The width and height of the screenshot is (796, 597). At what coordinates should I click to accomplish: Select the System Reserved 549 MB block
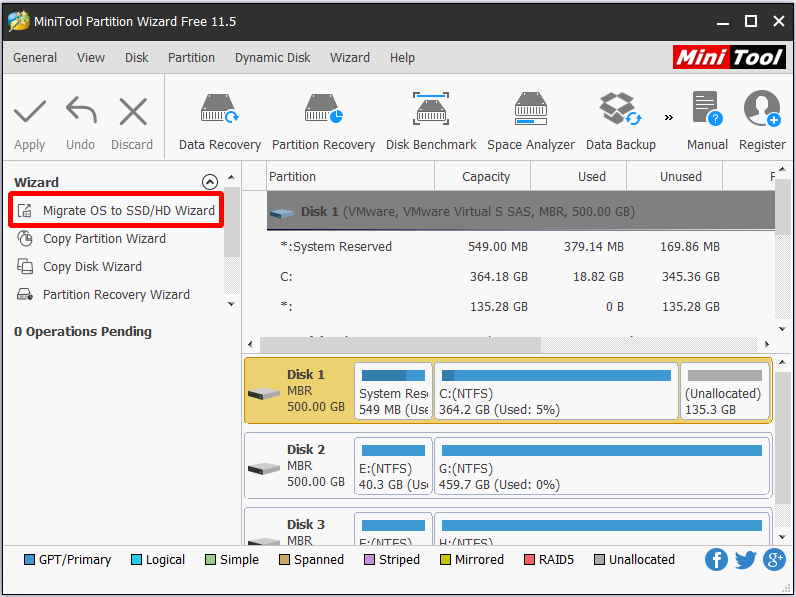393,391
